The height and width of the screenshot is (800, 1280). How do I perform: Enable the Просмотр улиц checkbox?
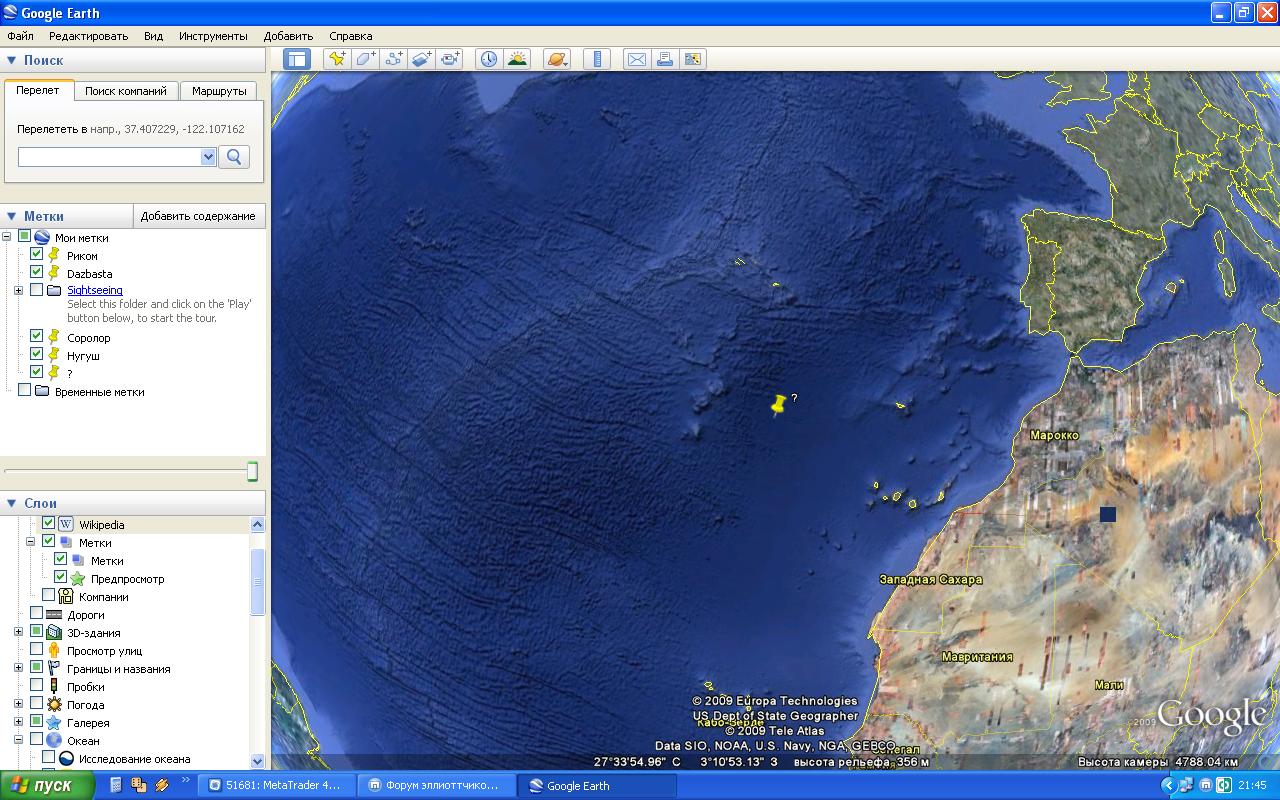pos(36,649)
